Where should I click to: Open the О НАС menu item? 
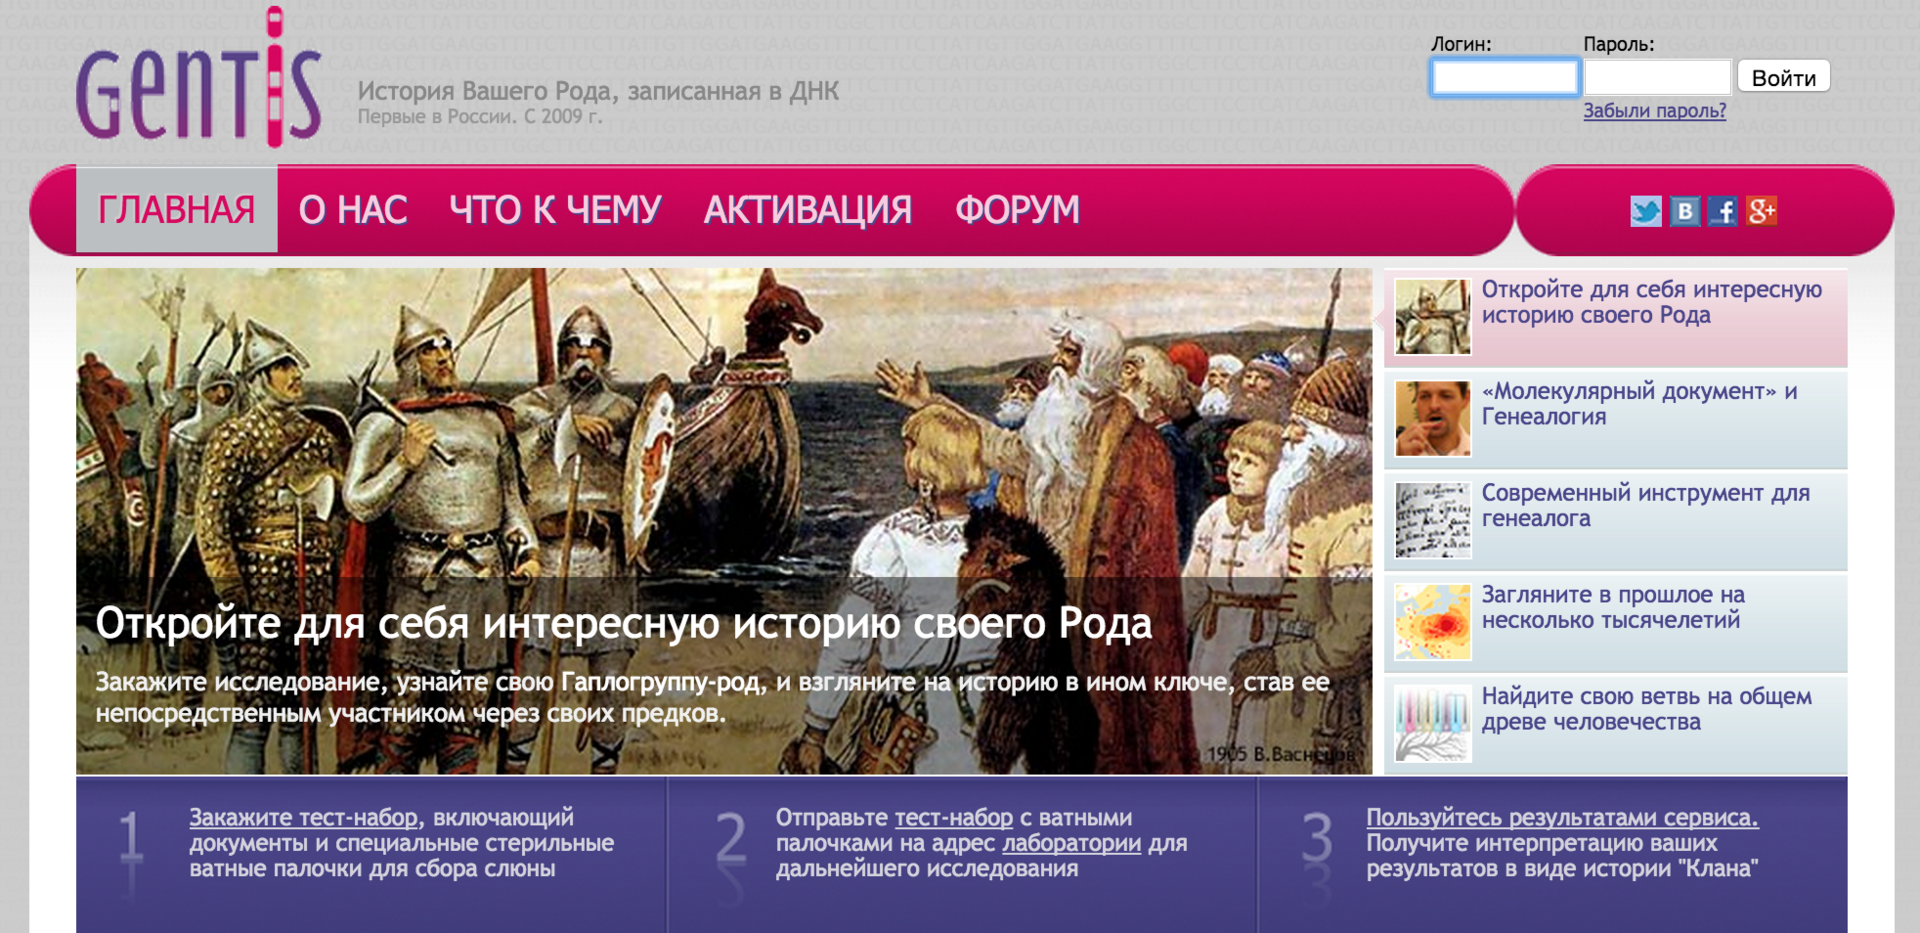(353, 210)
